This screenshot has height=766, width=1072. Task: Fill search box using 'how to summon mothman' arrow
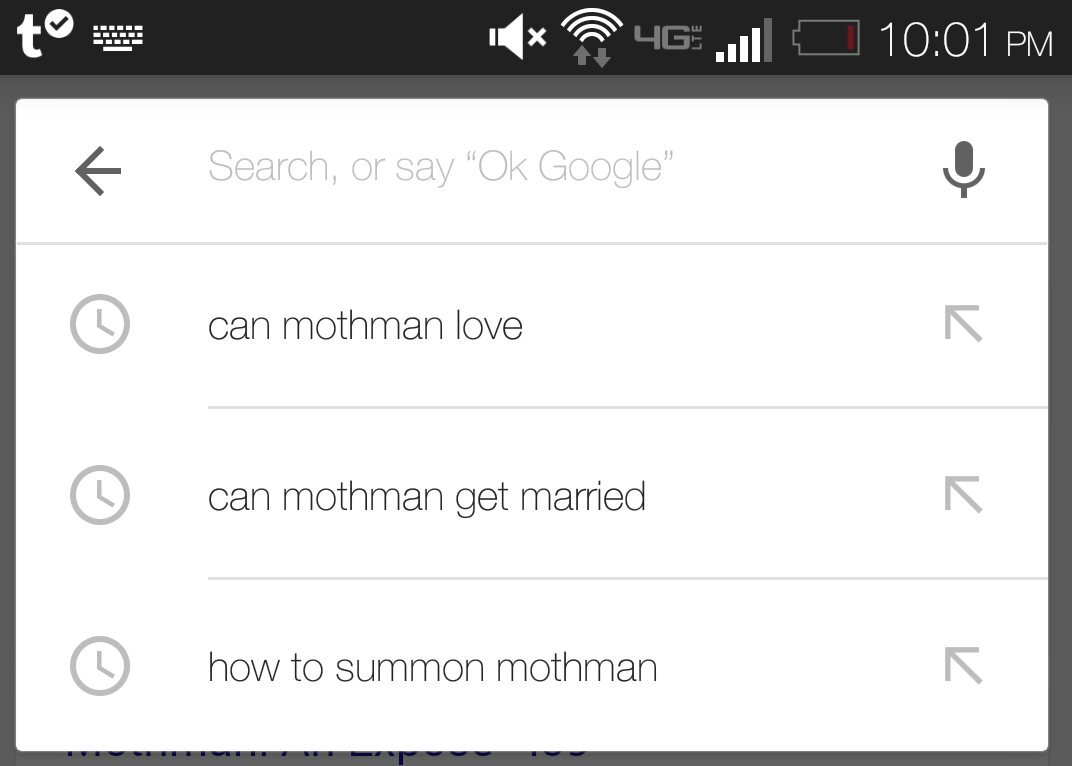(x=963, y=665)
